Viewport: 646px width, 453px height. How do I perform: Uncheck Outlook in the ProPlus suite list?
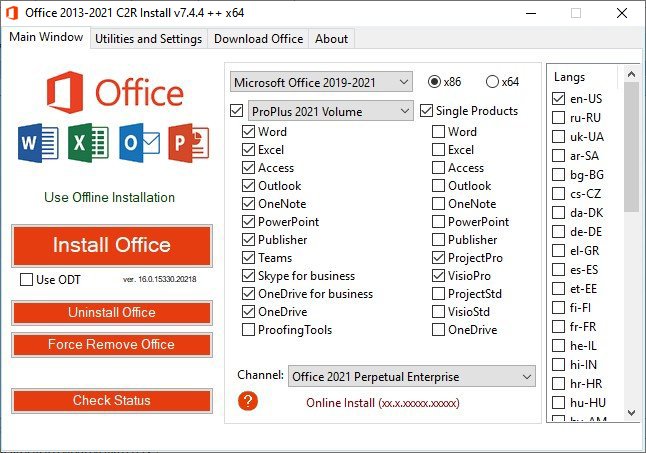point(248,185)
